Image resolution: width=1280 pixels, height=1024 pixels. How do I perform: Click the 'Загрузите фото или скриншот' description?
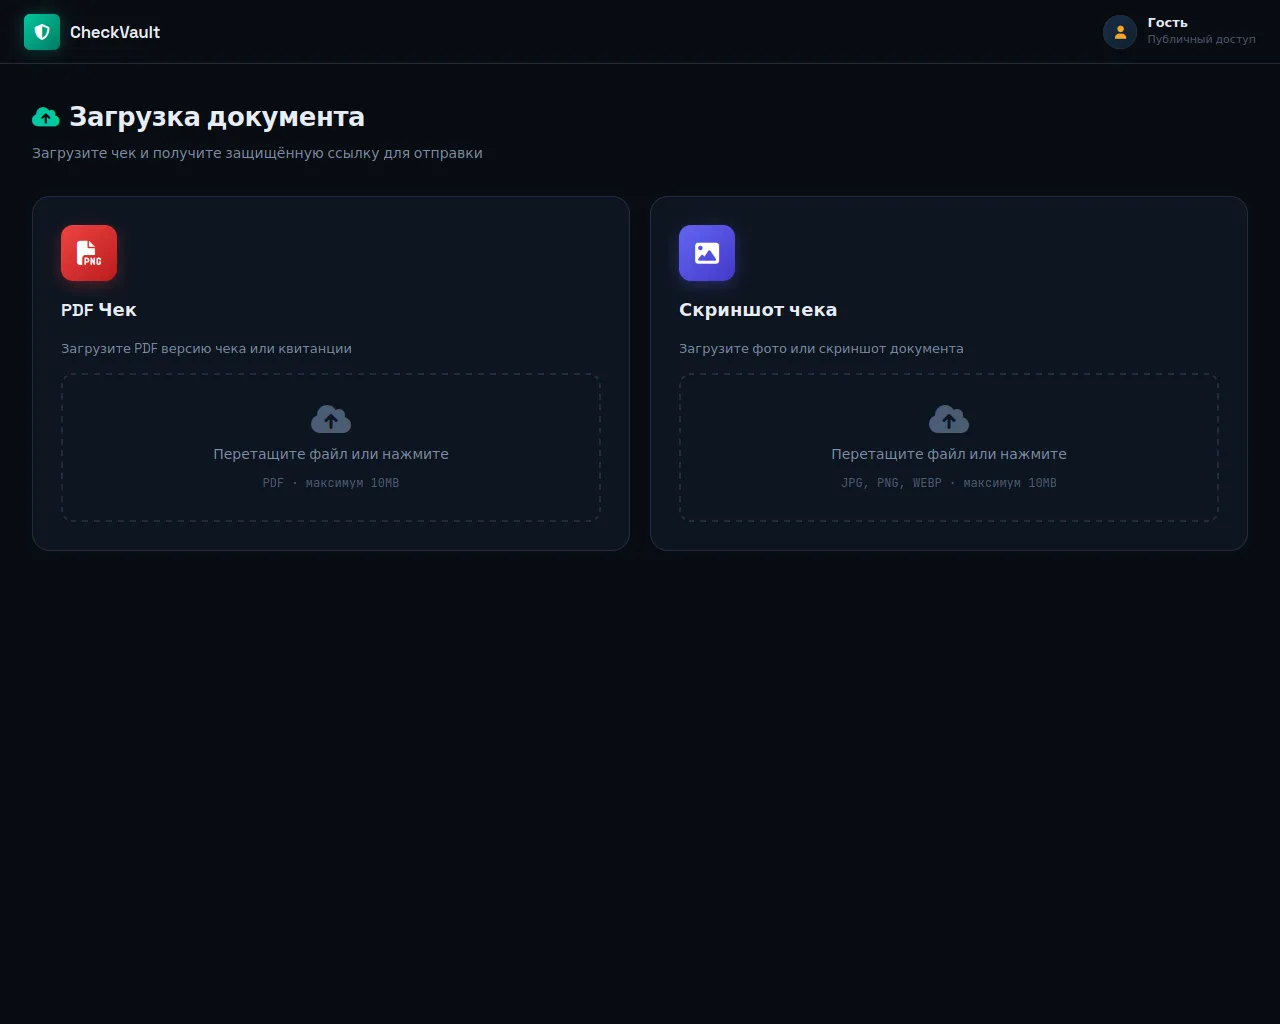(821, 349)
